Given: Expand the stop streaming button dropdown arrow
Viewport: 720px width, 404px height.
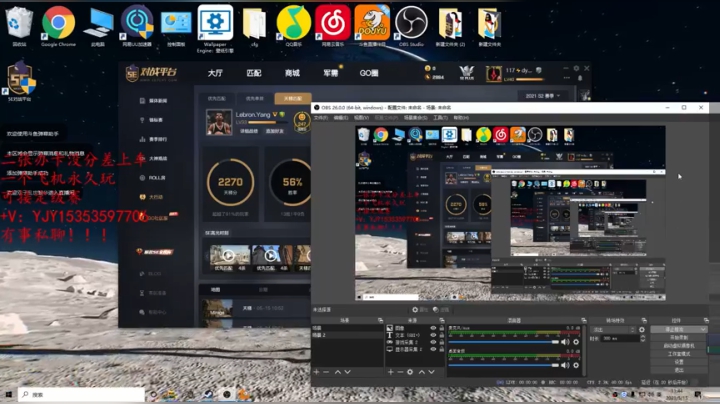Looking at the screenshot, I should [703, 330].
